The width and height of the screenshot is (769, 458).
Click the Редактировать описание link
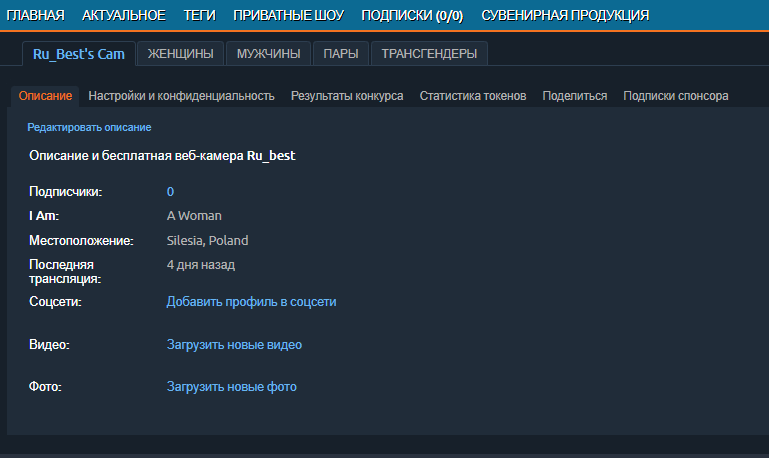coord(89,128)
